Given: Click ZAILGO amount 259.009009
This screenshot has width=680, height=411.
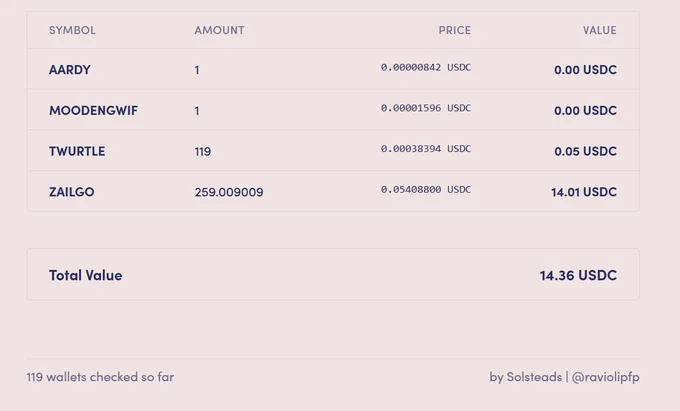Looking at the screenshot, I should [x=229, y=192].
